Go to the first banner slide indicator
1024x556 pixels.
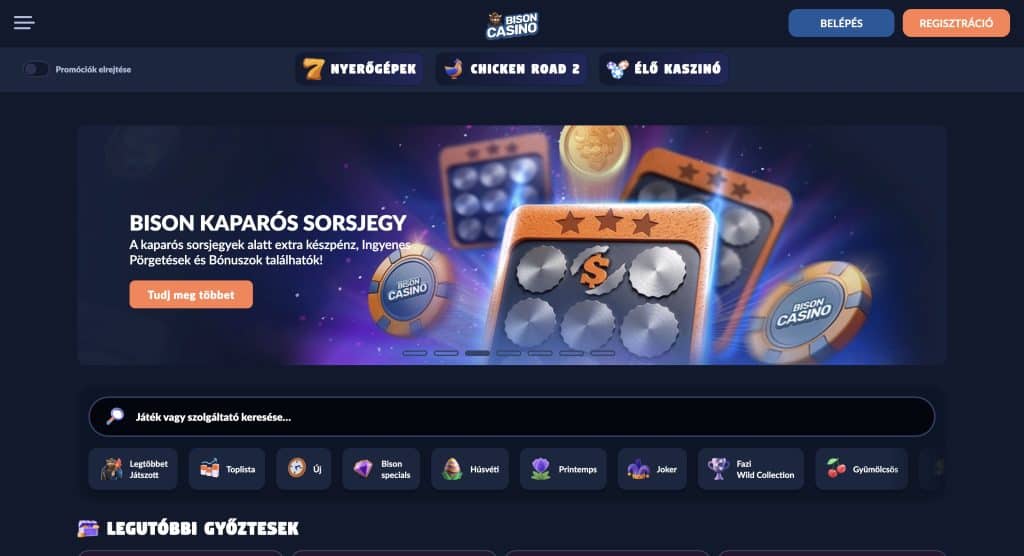(x=415, y=353)
